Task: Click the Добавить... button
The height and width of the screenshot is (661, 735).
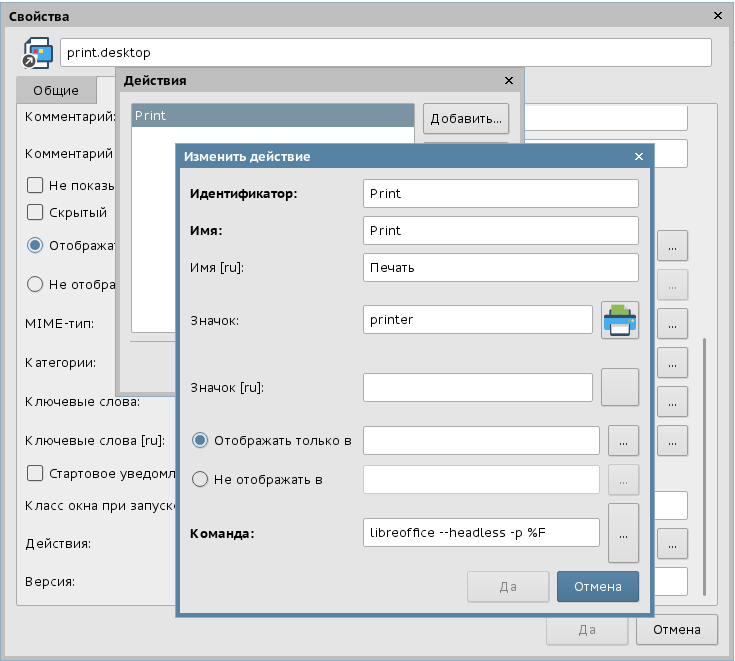Action: [x=466, y=119]
